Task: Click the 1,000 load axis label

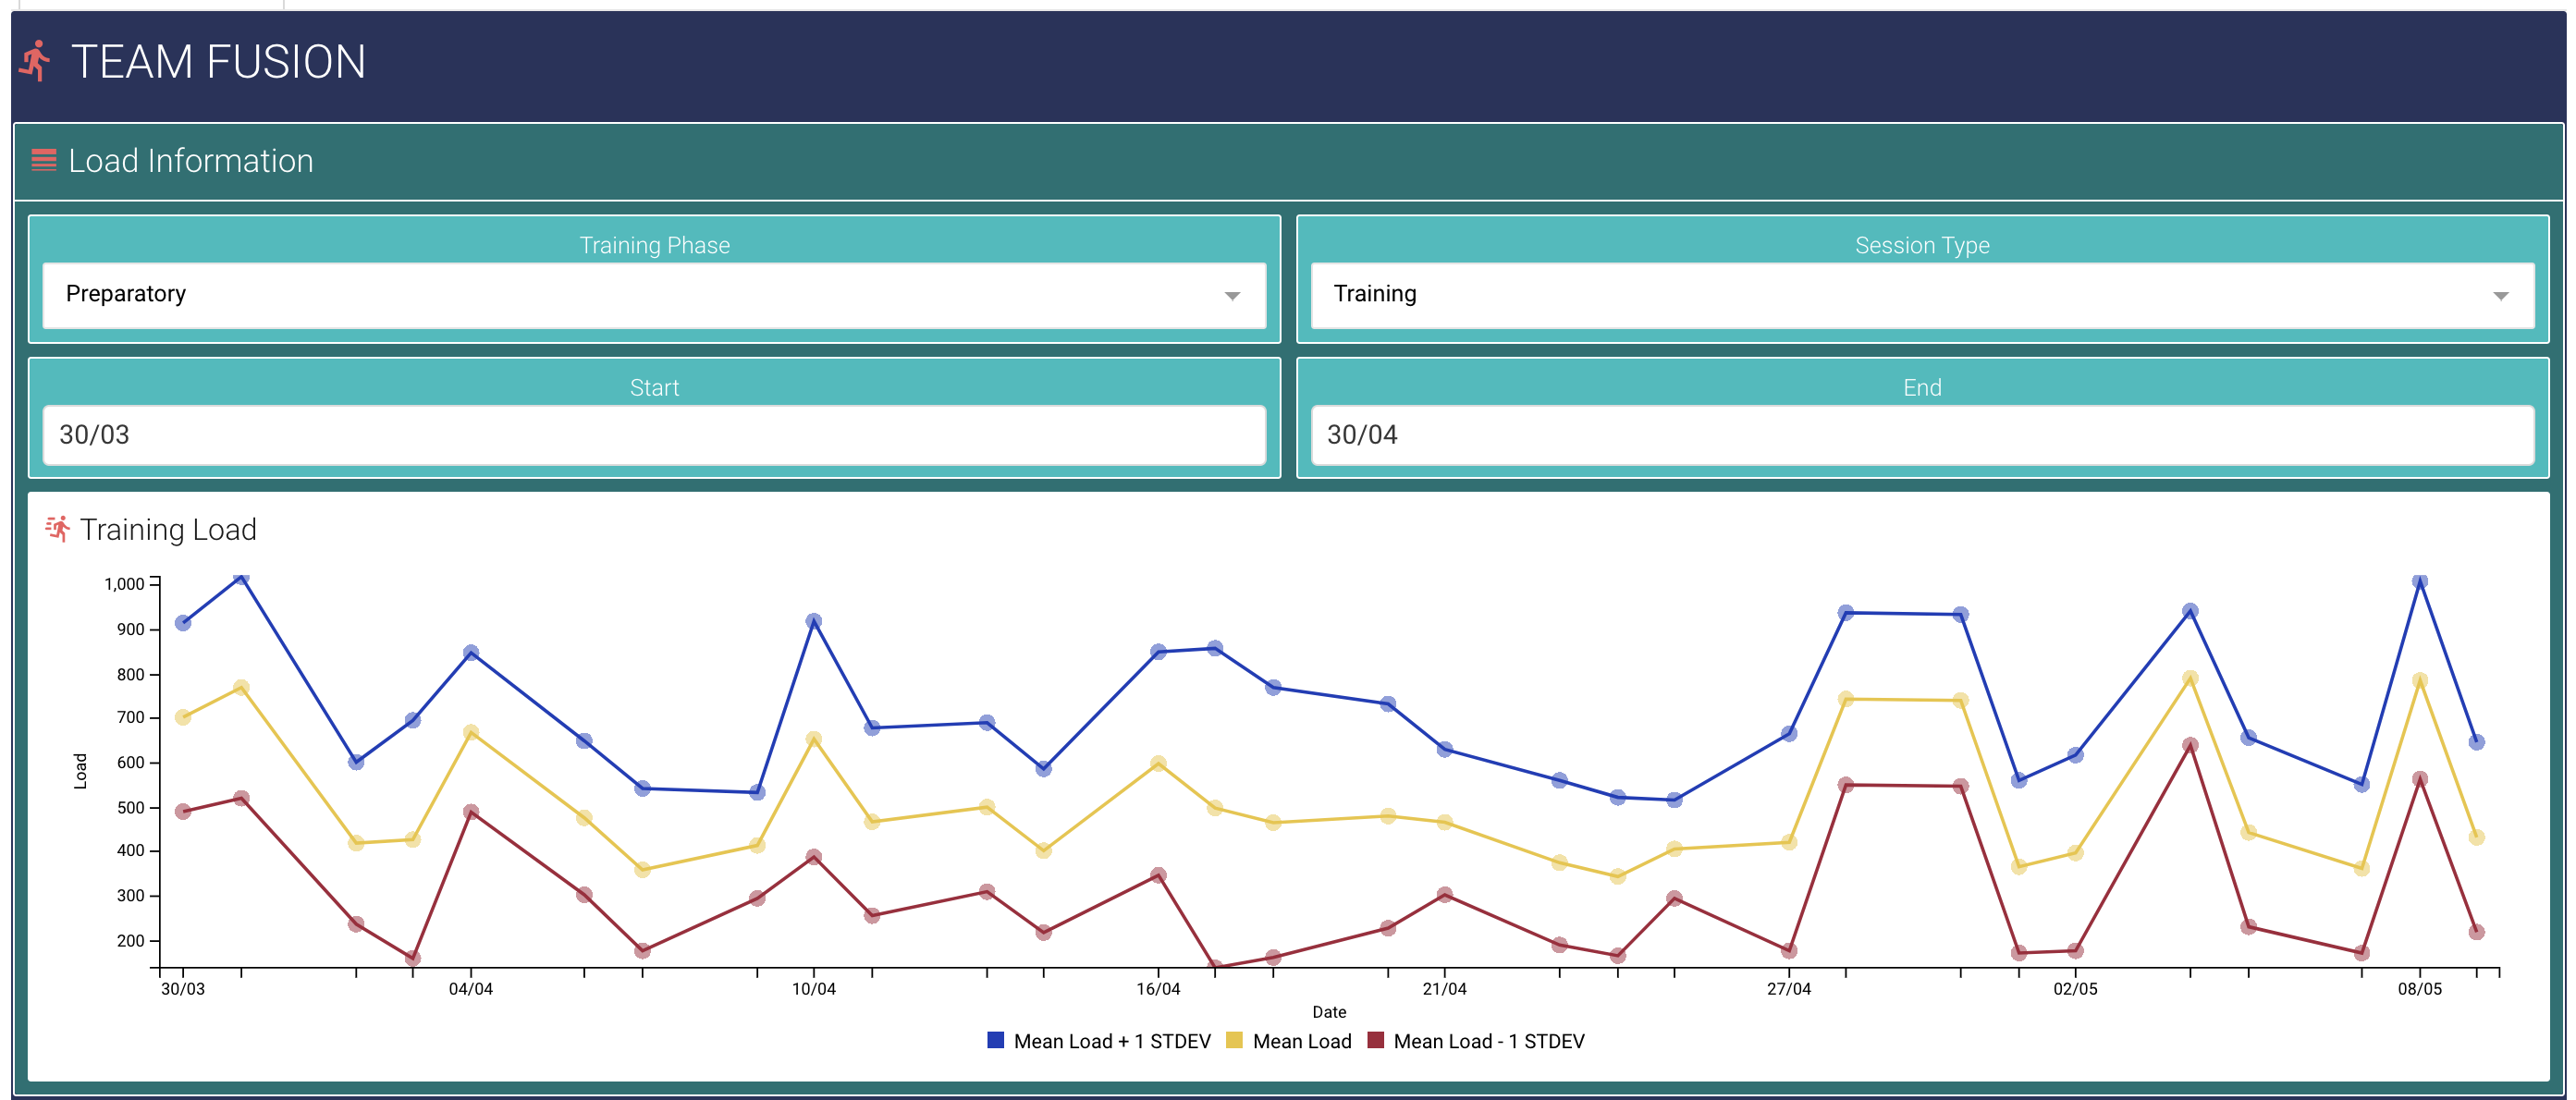Action: [x=124, y=584]
